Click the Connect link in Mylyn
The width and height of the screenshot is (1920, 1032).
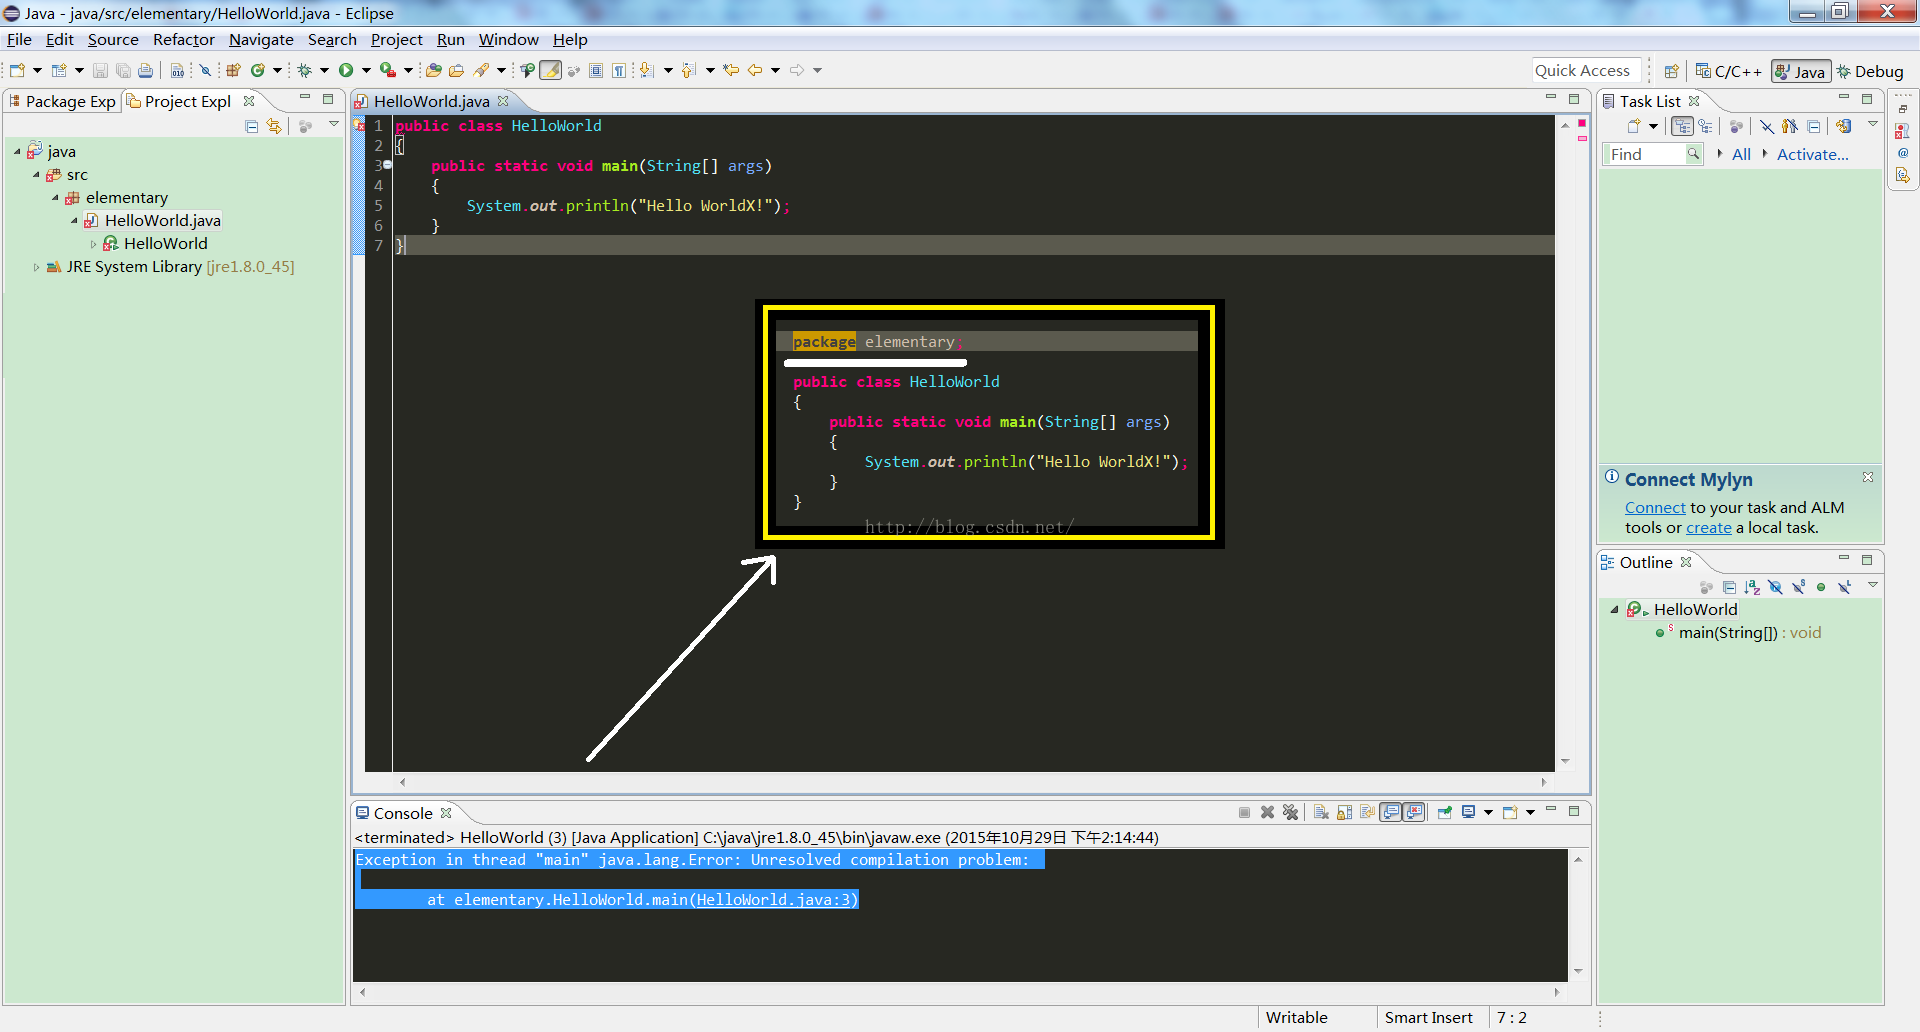pyautogui.click(x=1655, y=508)
